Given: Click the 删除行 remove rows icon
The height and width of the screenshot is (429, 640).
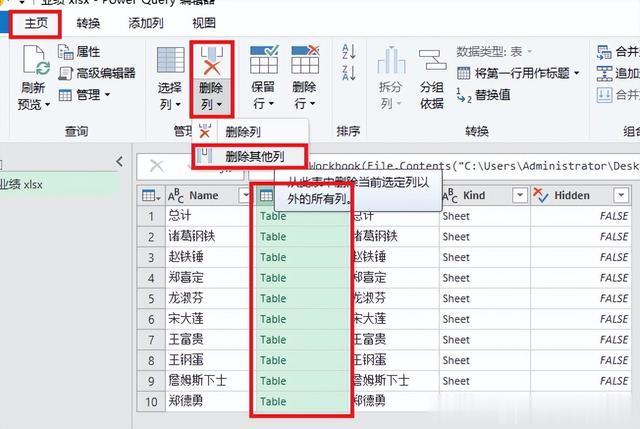Looking at the screenshot, I should click(305, 60).
